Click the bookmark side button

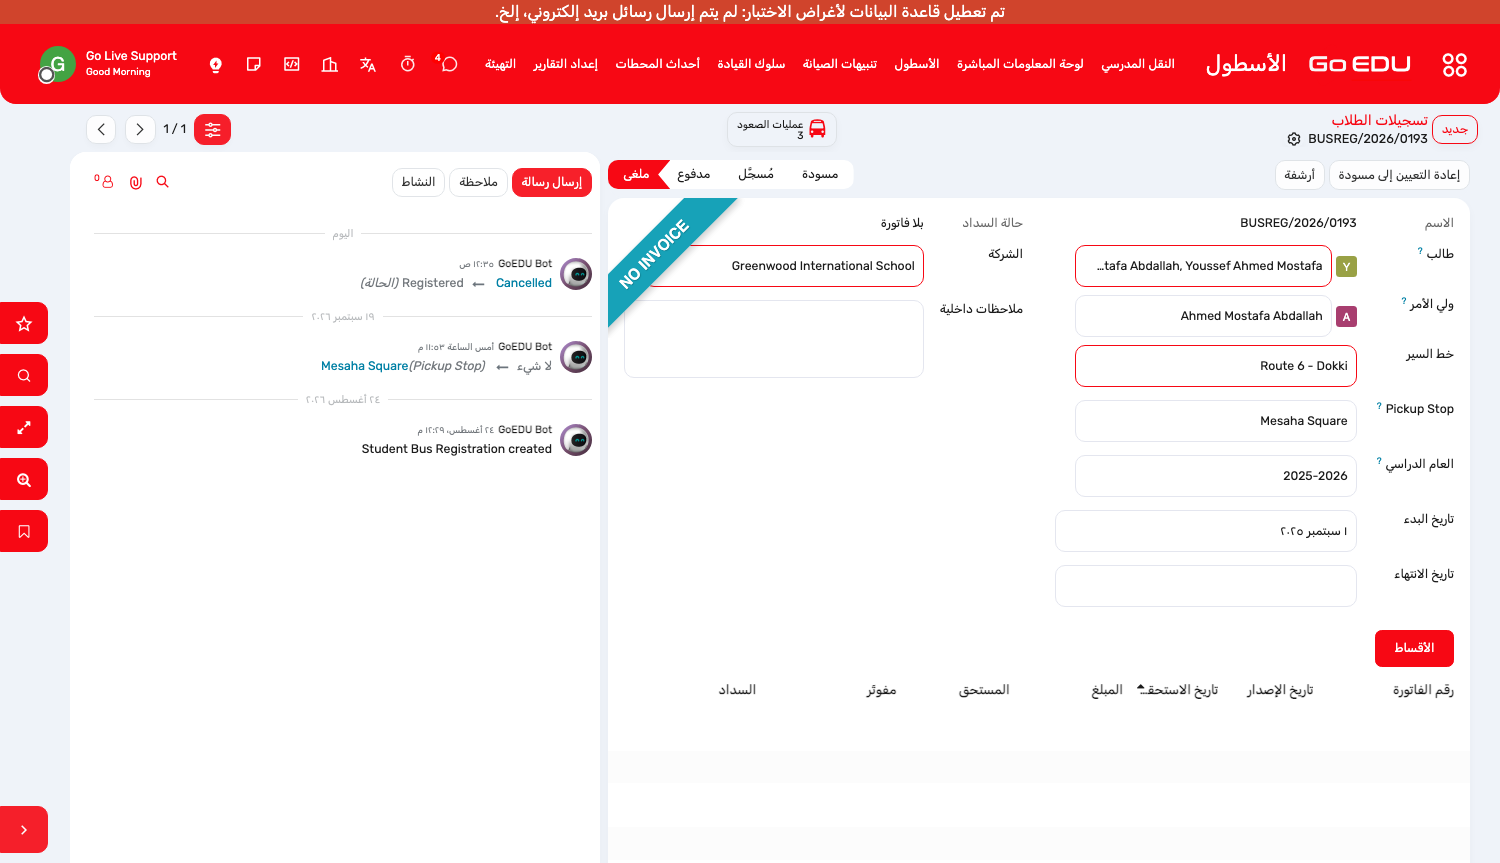(x=24, y=531)
